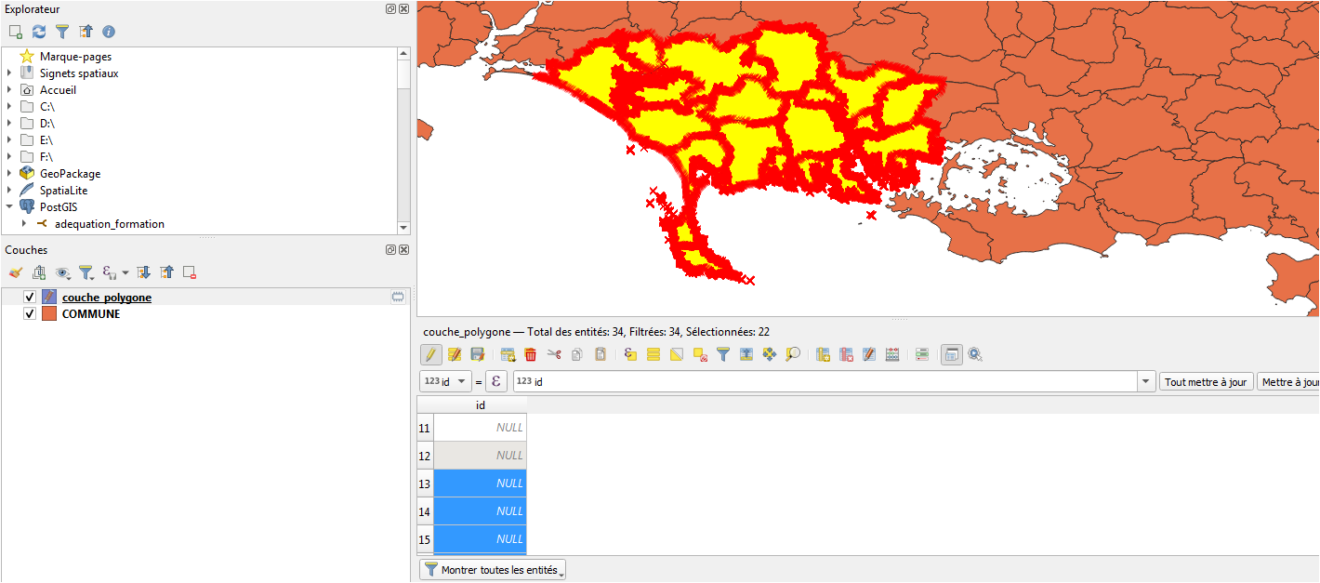Select features using an expression
This screenshot has height=583, width=1320.
(x=629, y=354)
